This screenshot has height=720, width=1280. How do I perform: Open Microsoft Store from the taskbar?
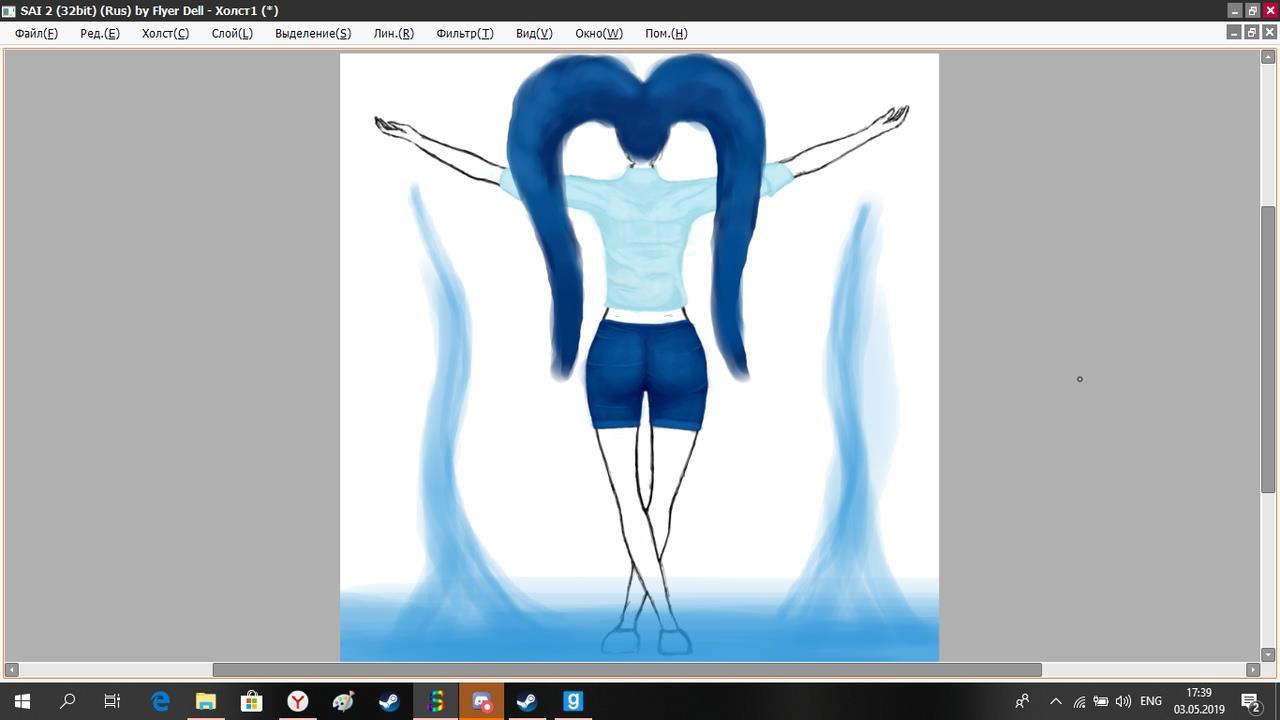(252, 701)
